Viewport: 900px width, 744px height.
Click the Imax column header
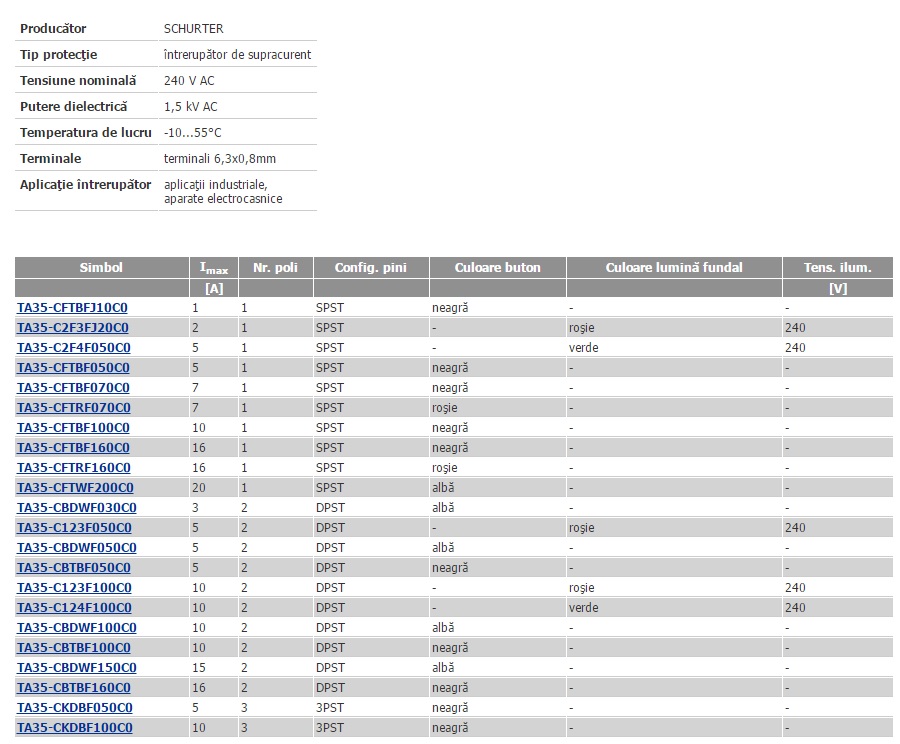(x=214, y=268)
